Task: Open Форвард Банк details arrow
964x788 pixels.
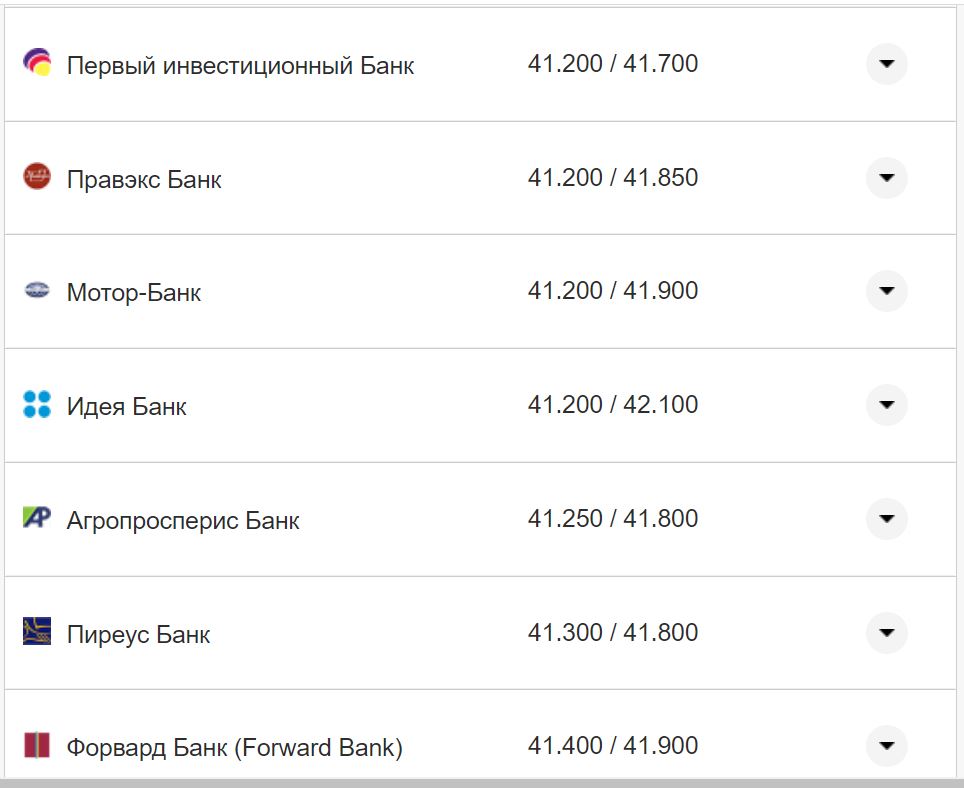Action: click(x=886, y=746)
